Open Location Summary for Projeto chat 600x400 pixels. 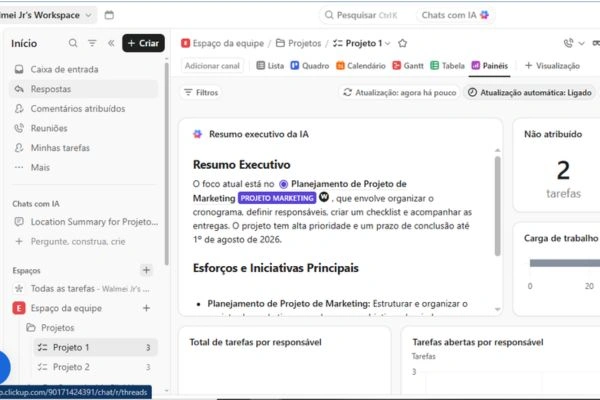[85, 222]
